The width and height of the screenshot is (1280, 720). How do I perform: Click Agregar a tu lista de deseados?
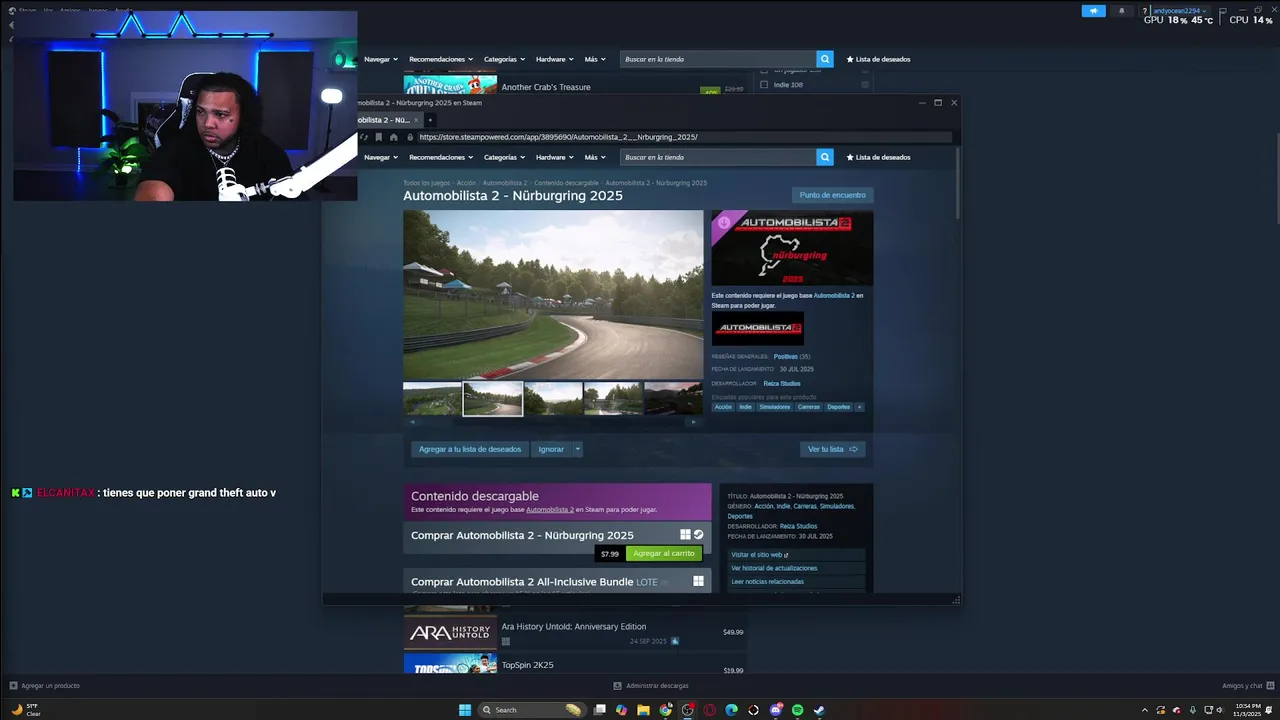tap(470, 449)
